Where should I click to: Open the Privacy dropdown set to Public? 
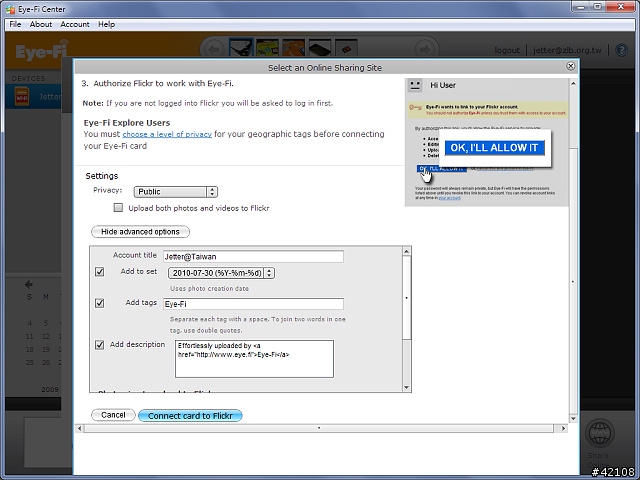tap(176, 192)
